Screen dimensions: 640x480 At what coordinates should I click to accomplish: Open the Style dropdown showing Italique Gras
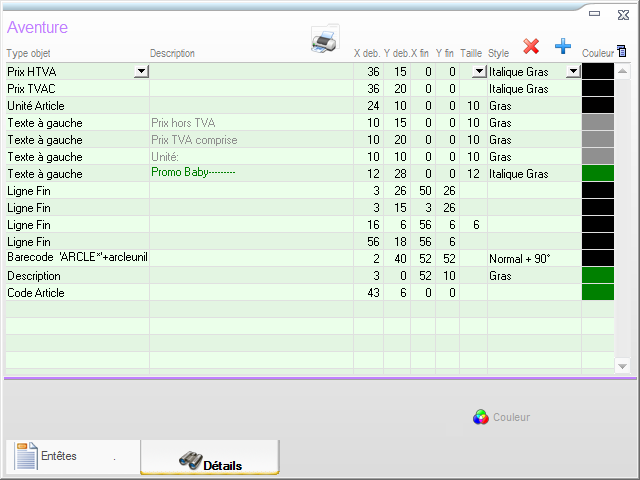[573, 72]
